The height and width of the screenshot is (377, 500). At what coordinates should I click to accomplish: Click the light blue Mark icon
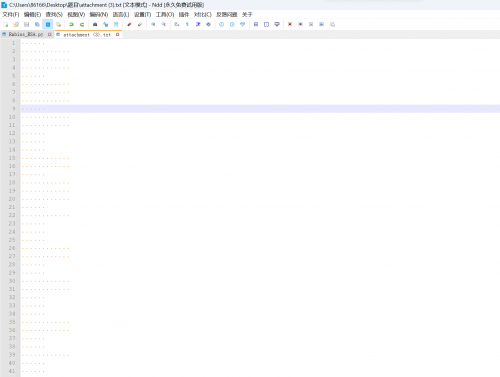116,24
